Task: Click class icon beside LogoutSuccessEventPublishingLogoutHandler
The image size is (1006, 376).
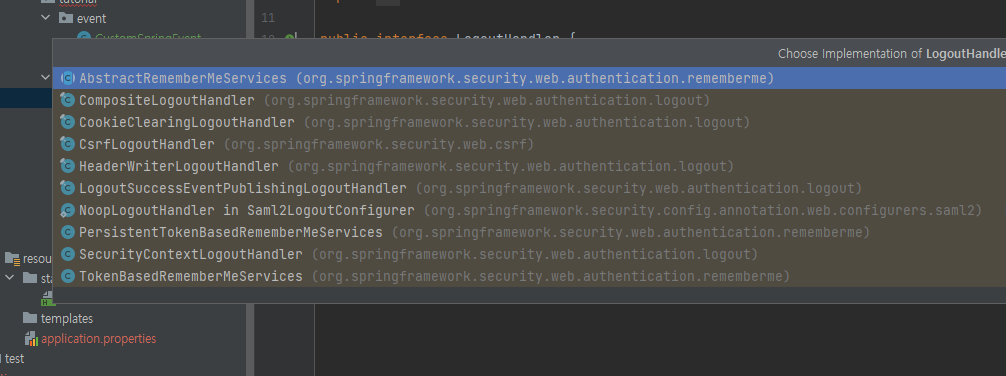Action: [x=67, y=189]
